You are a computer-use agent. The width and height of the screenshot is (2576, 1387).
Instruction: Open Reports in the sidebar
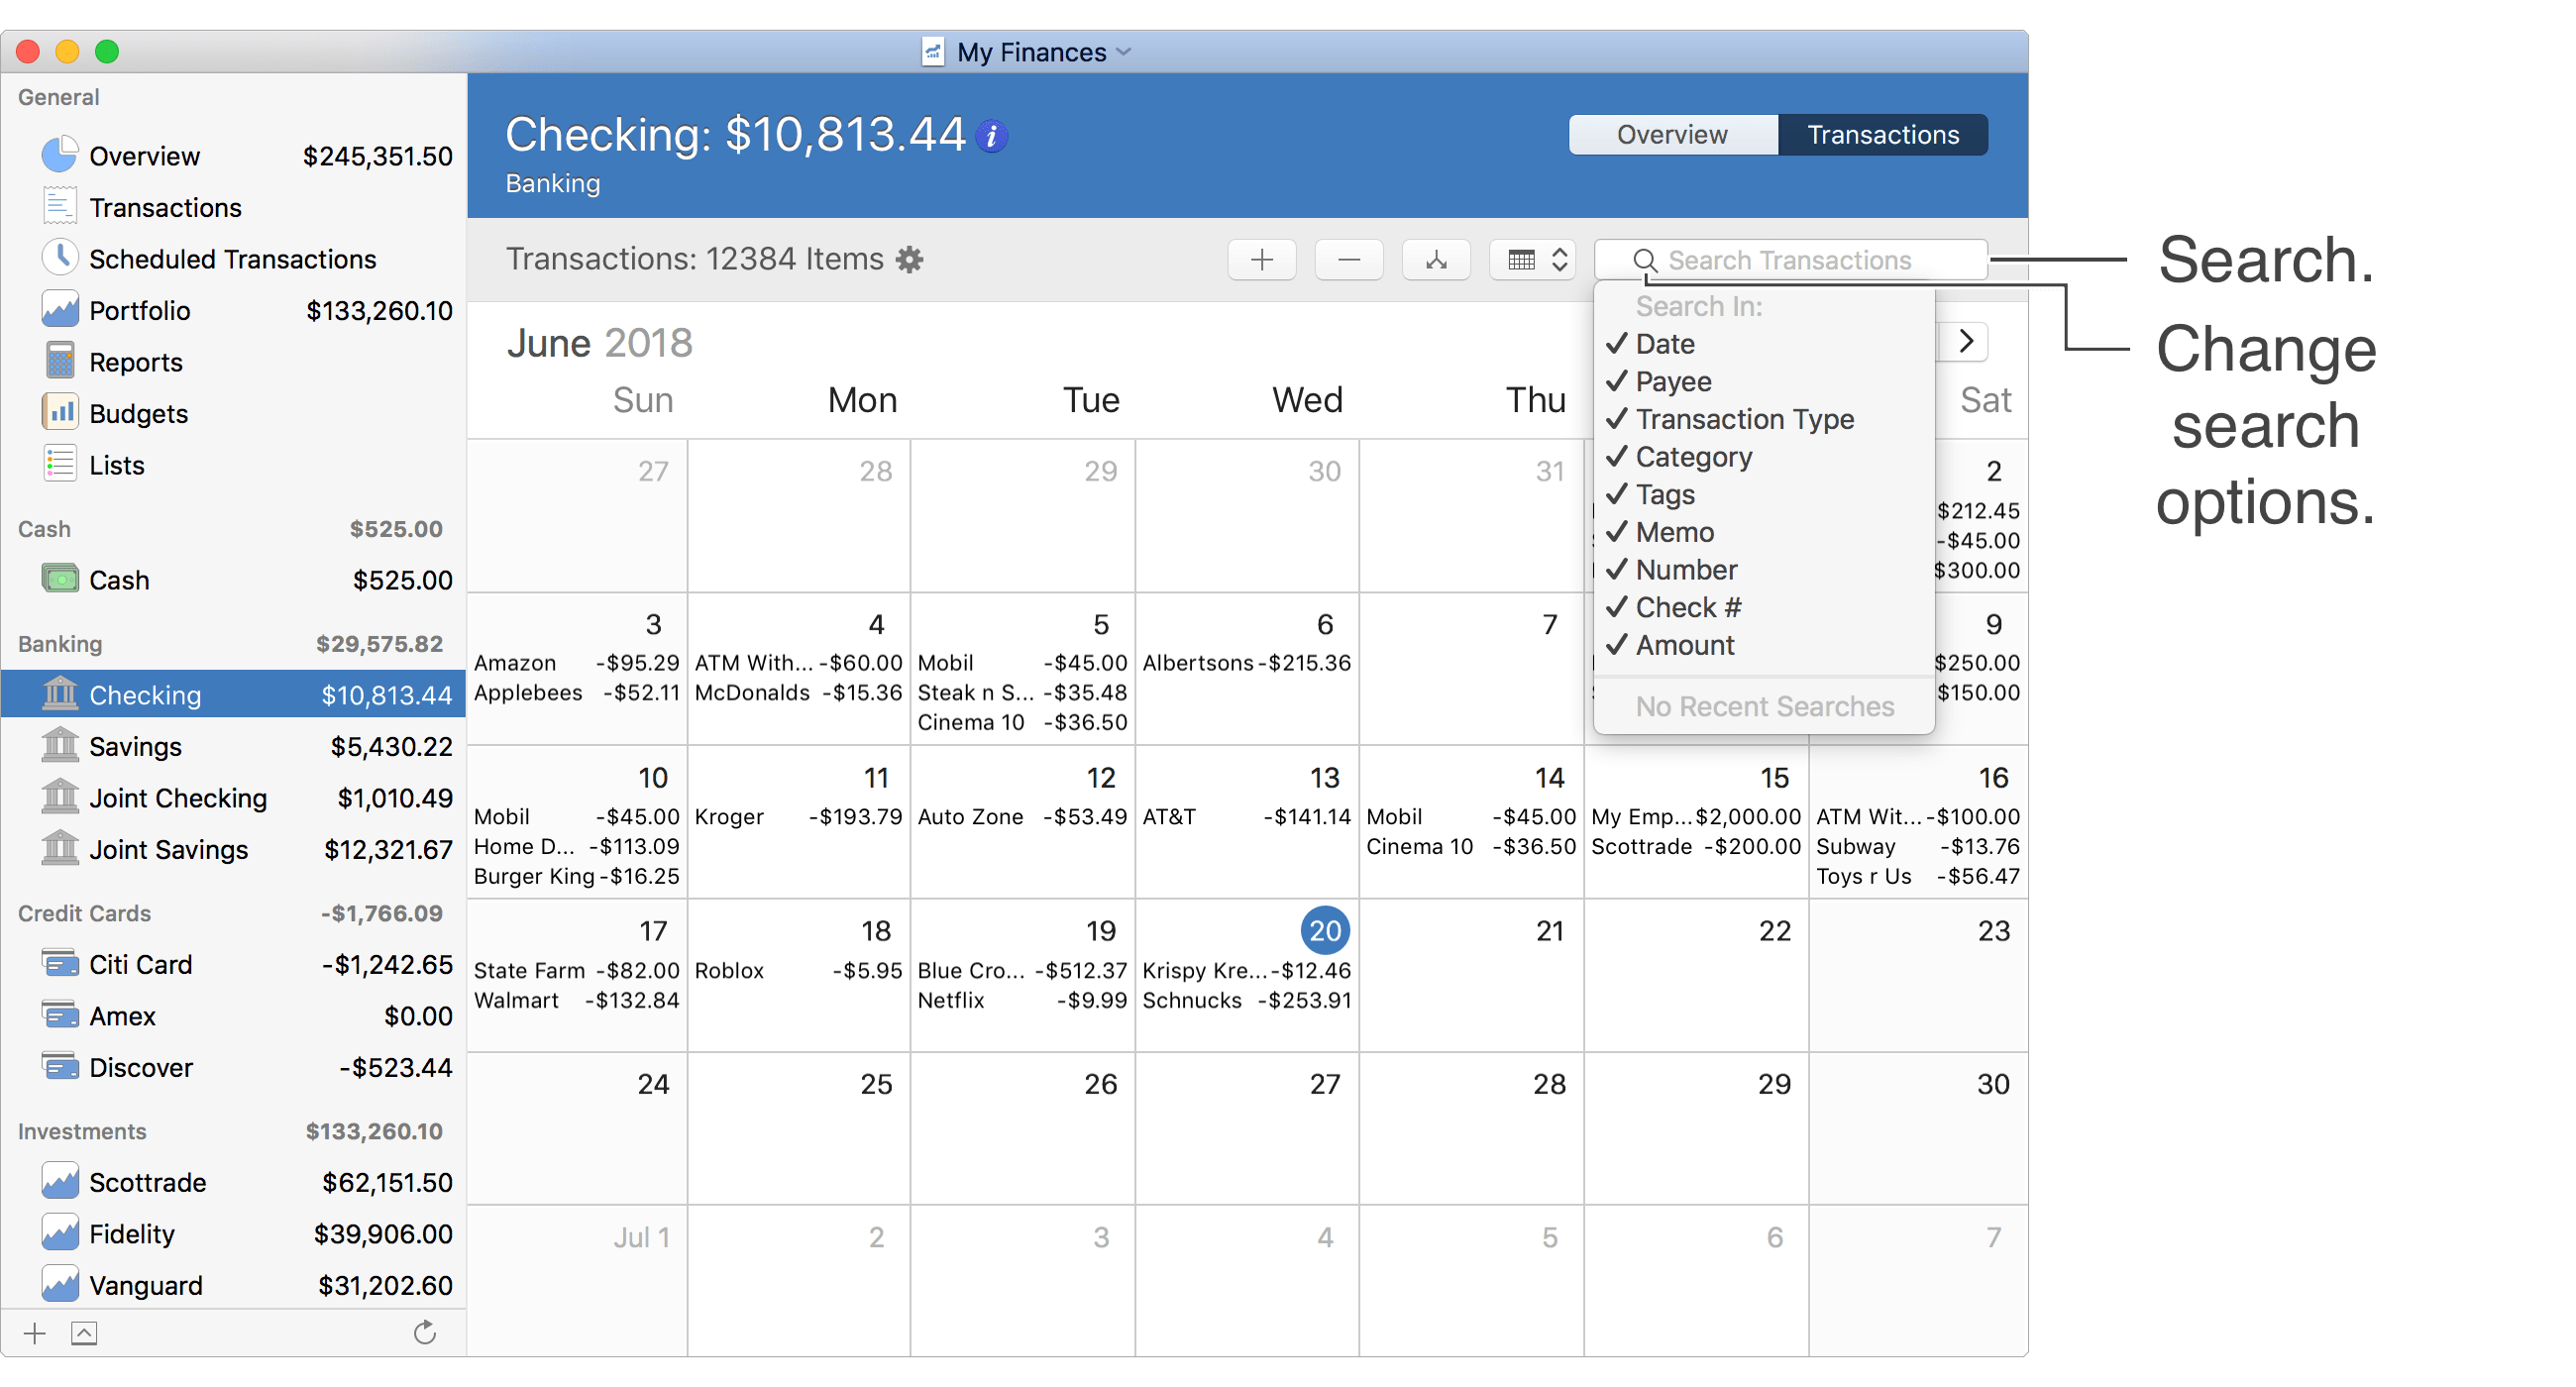(135, 362)
